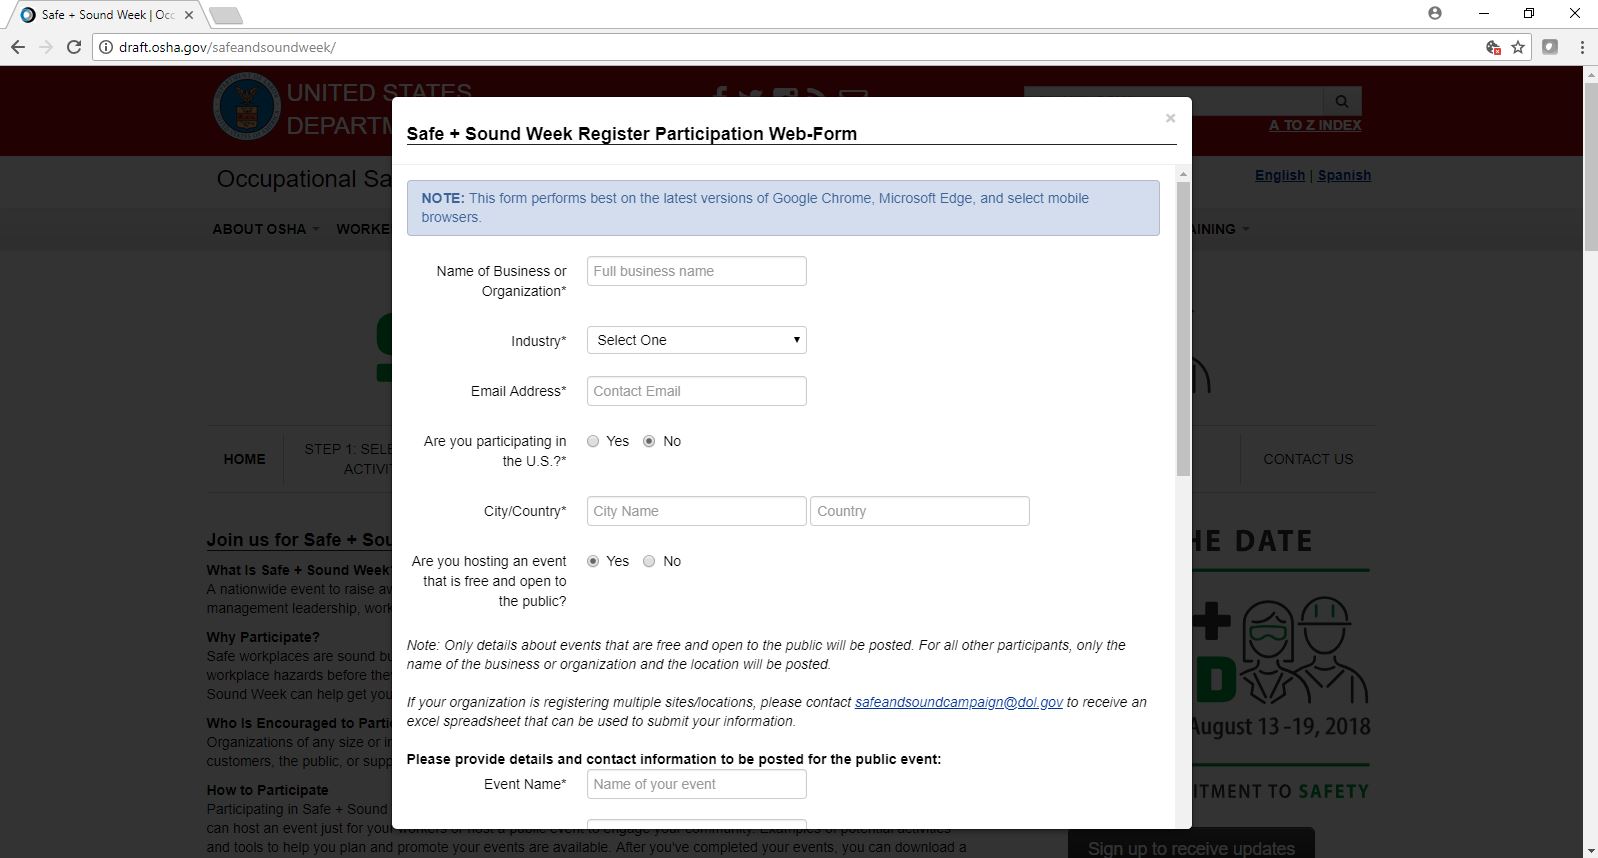Open a new browser tab
Viewport: 1598px width, 858px height.
click(x=227, y=15)
